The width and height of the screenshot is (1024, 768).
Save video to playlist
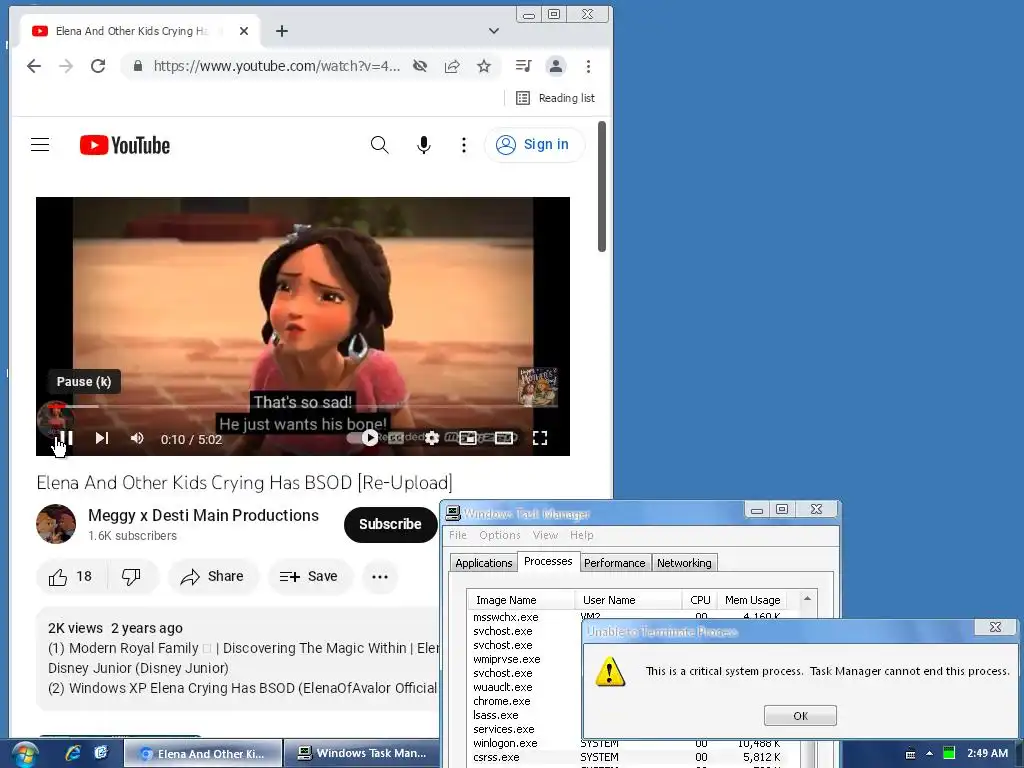click(308, 577)
